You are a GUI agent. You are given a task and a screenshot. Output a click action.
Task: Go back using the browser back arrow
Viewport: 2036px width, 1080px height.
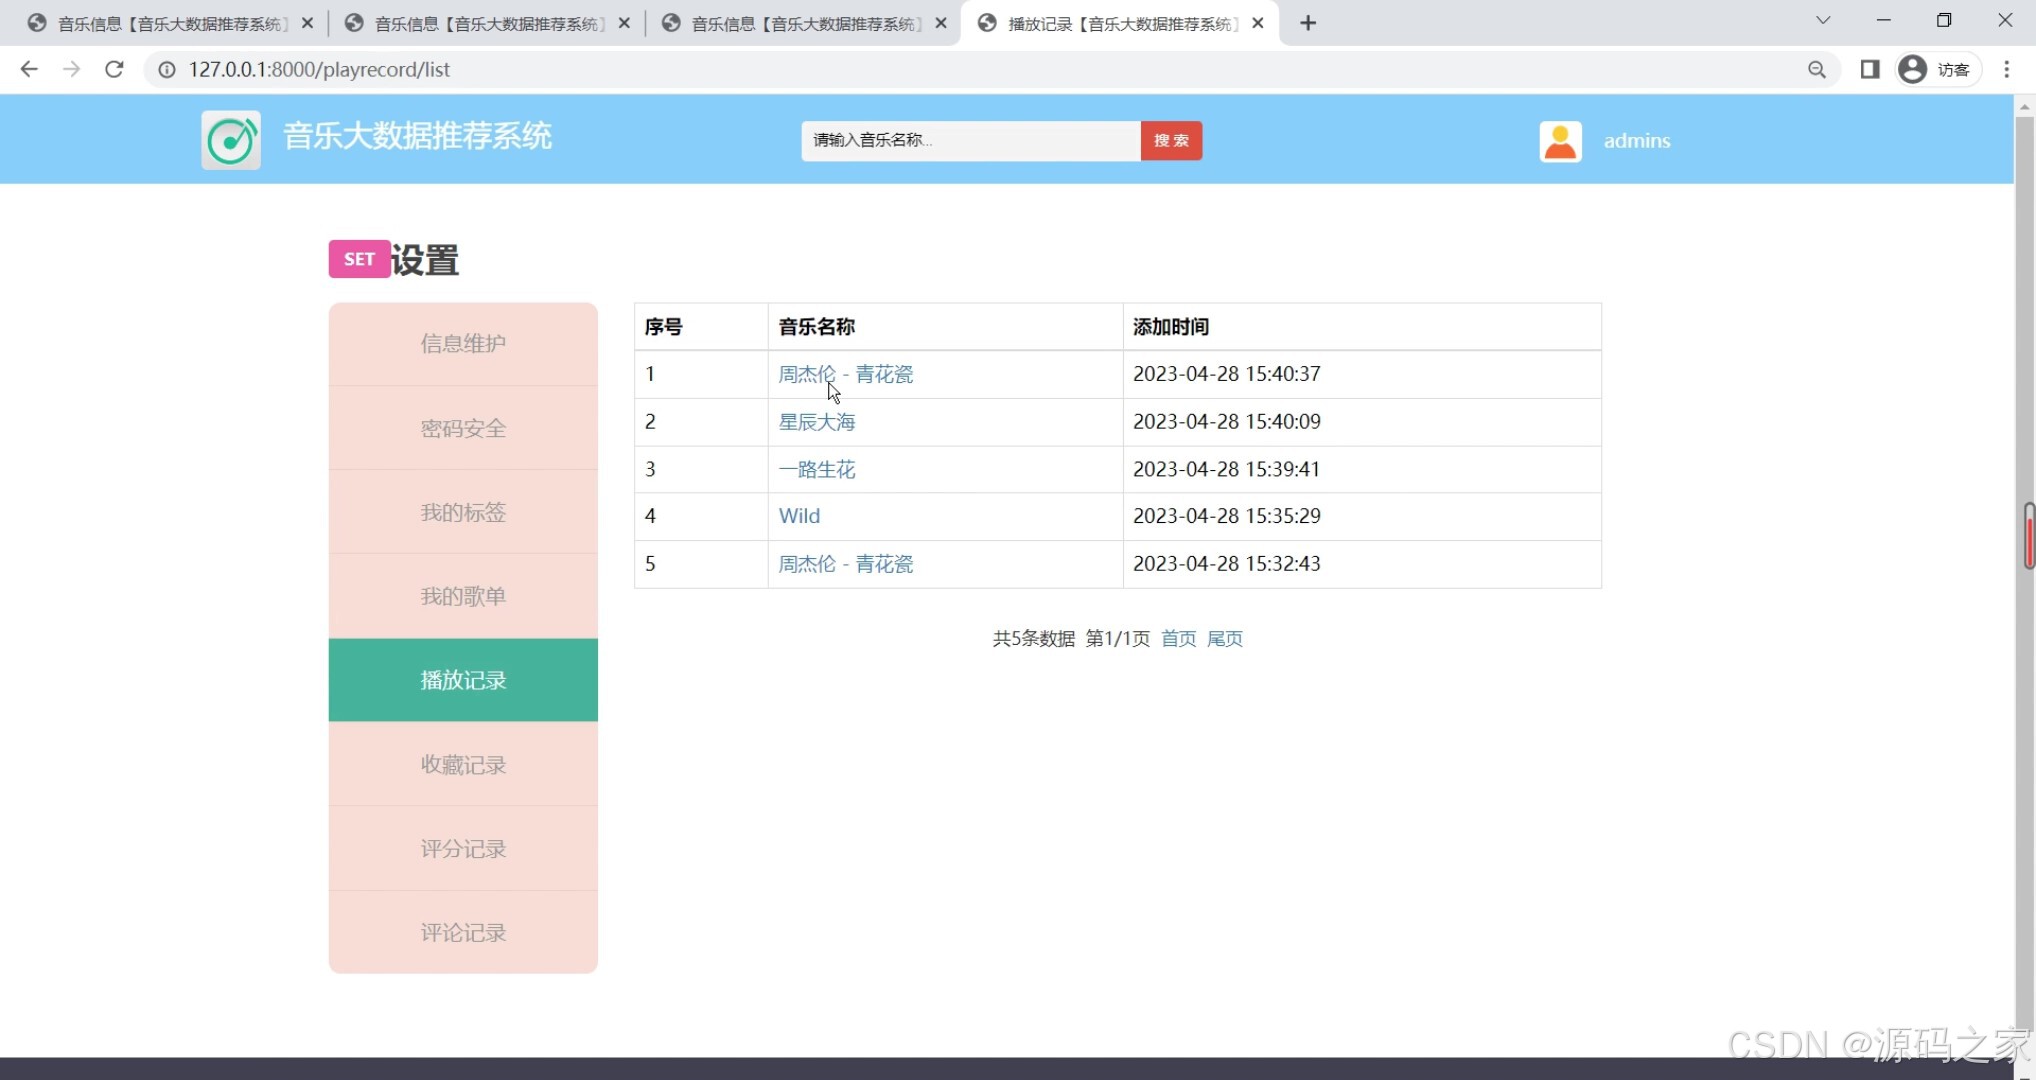pos(29,69)
